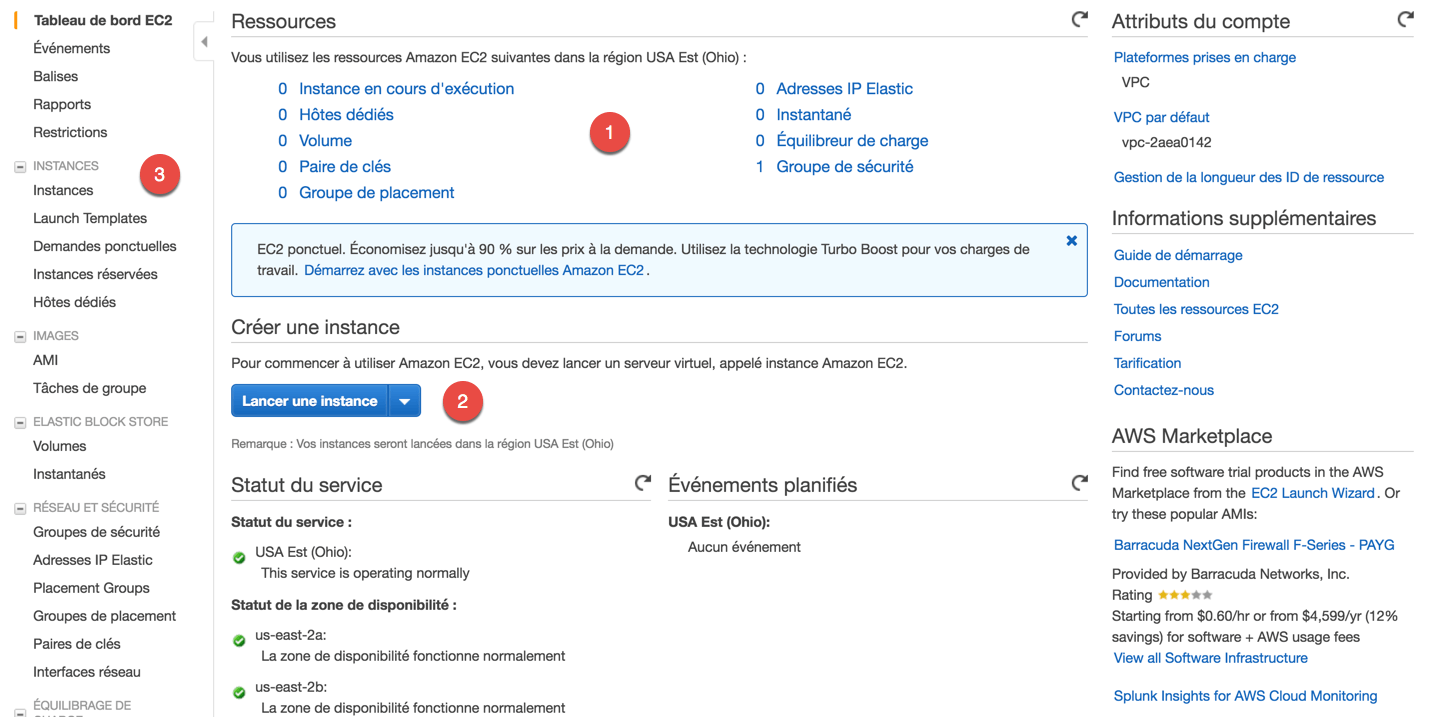Dismiss the EC2 ponctuel promotional banner
Screen dimensions: 1438x717
point(1071,240)
